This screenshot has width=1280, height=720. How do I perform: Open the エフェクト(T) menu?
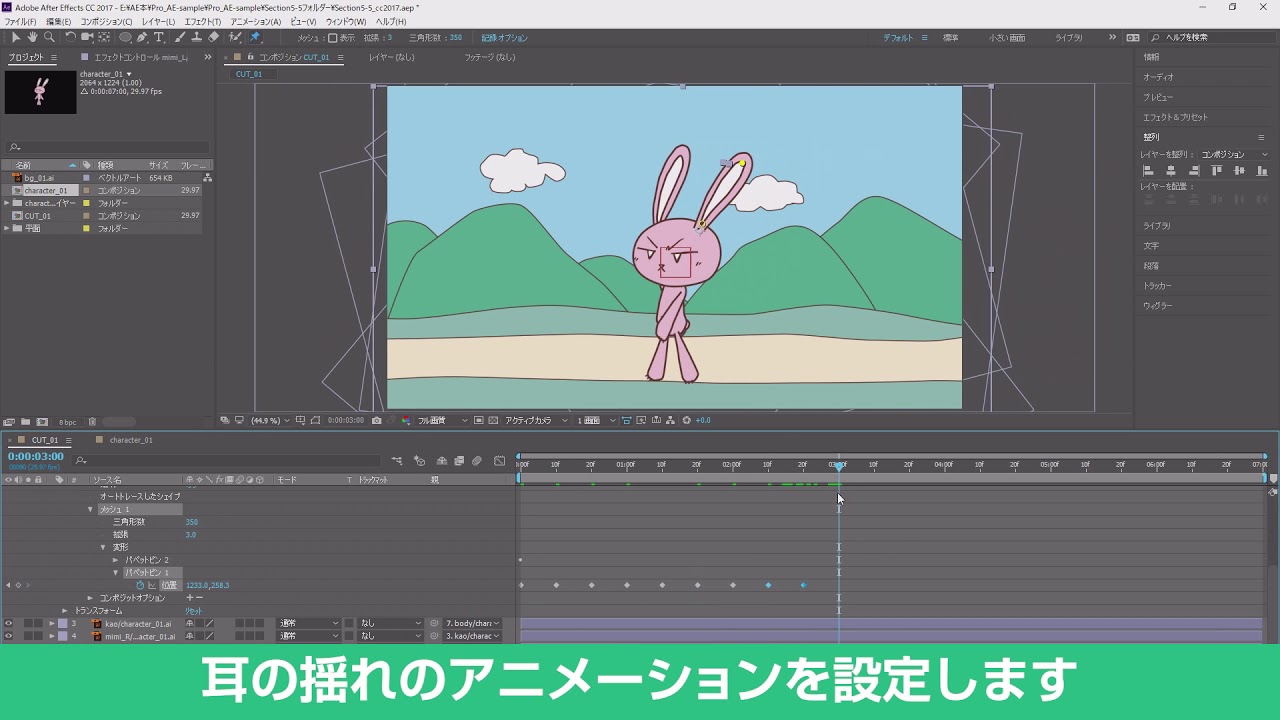coord(203,21)
